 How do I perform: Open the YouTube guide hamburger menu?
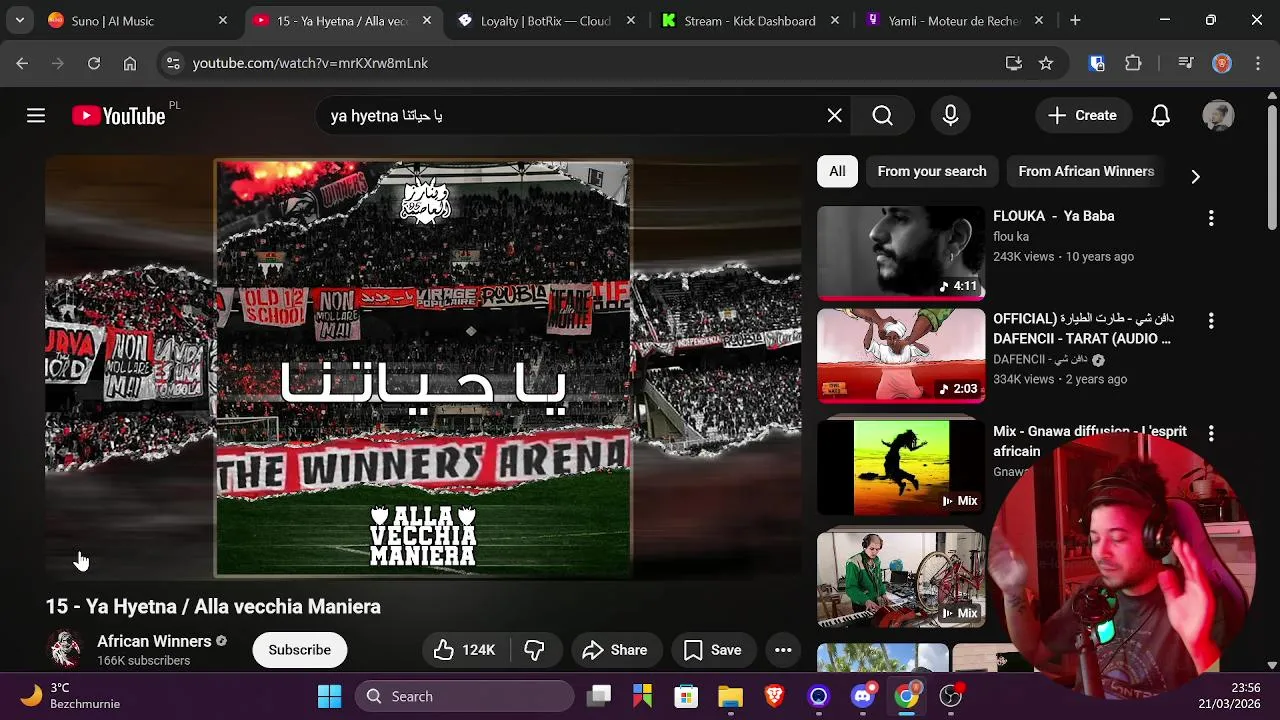[36, 116]
